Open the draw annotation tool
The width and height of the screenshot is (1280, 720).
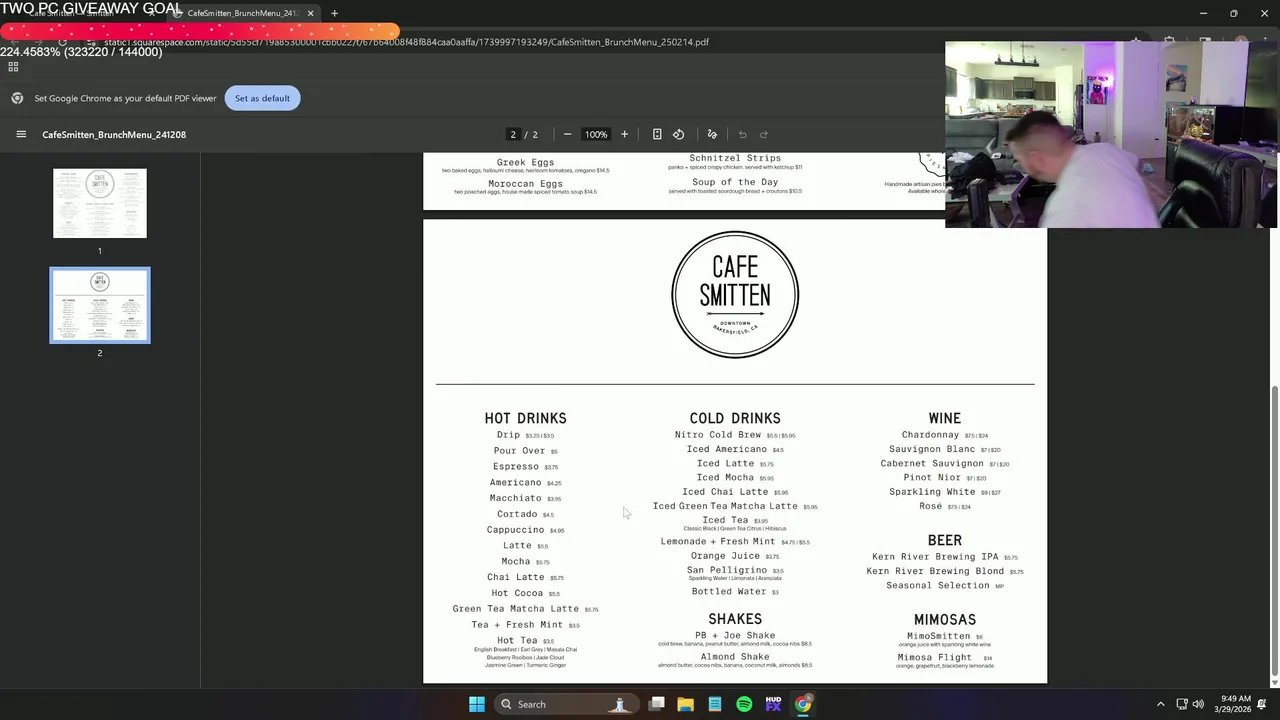point(712,134)
